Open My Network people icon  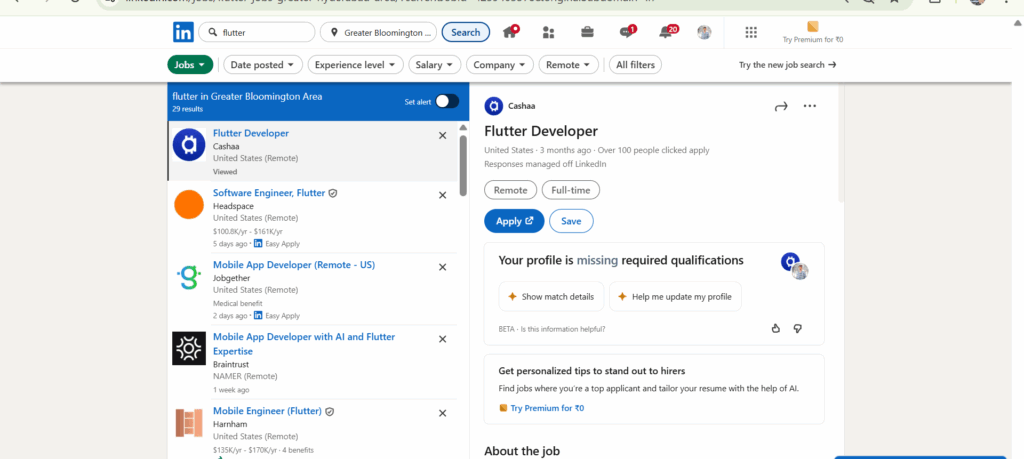point(548,32)
